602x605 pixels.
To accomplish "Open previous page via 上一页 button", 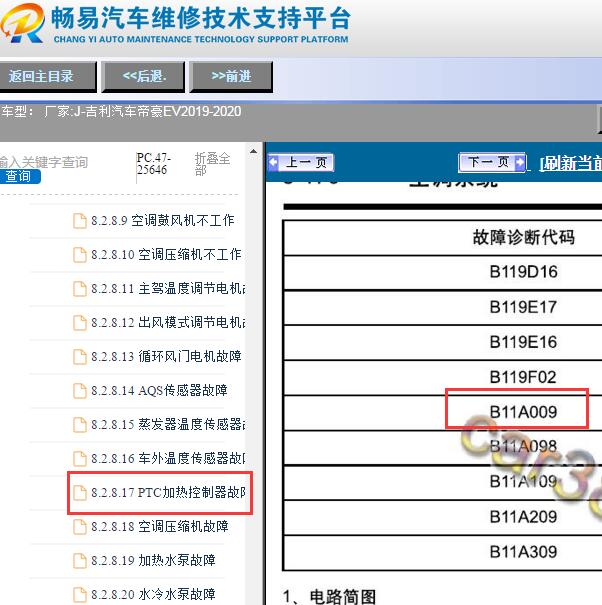I will click(x=301, y=162).
